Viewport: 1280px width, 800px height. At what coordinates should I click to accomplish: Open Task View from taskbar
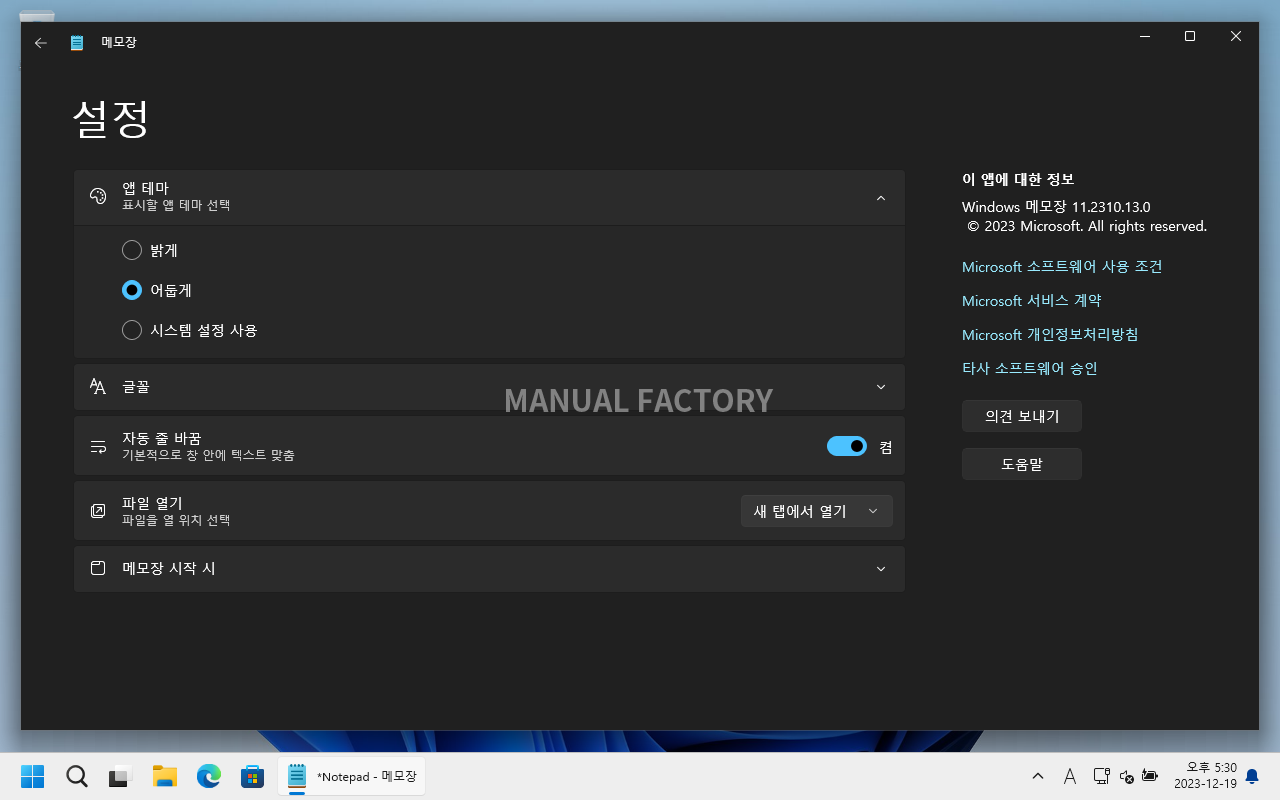point(121,776)
